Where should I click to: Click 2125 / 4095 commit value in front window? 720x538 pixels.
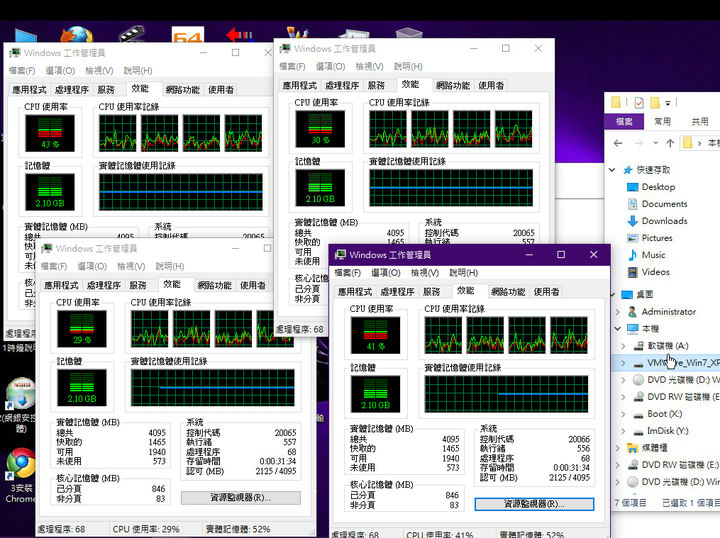pyautogui.click(x=569, y=477)
